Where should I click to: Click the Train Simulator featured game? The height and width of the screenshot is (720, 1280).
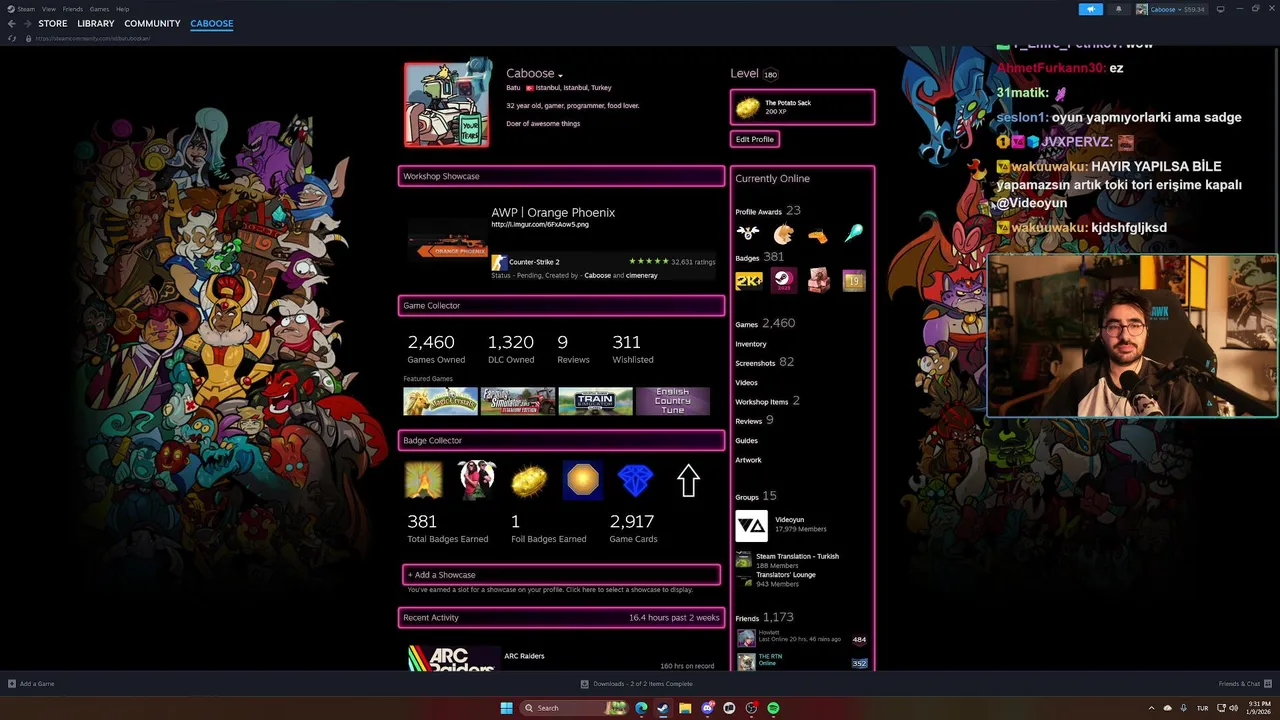pyautogui.click(x=595, y=401)
